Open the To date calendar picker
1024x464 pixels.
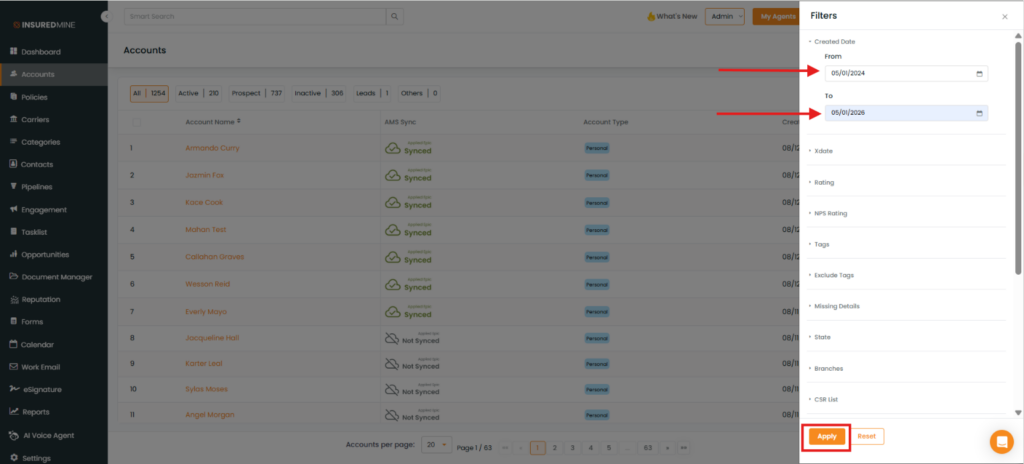click(979, 113)
